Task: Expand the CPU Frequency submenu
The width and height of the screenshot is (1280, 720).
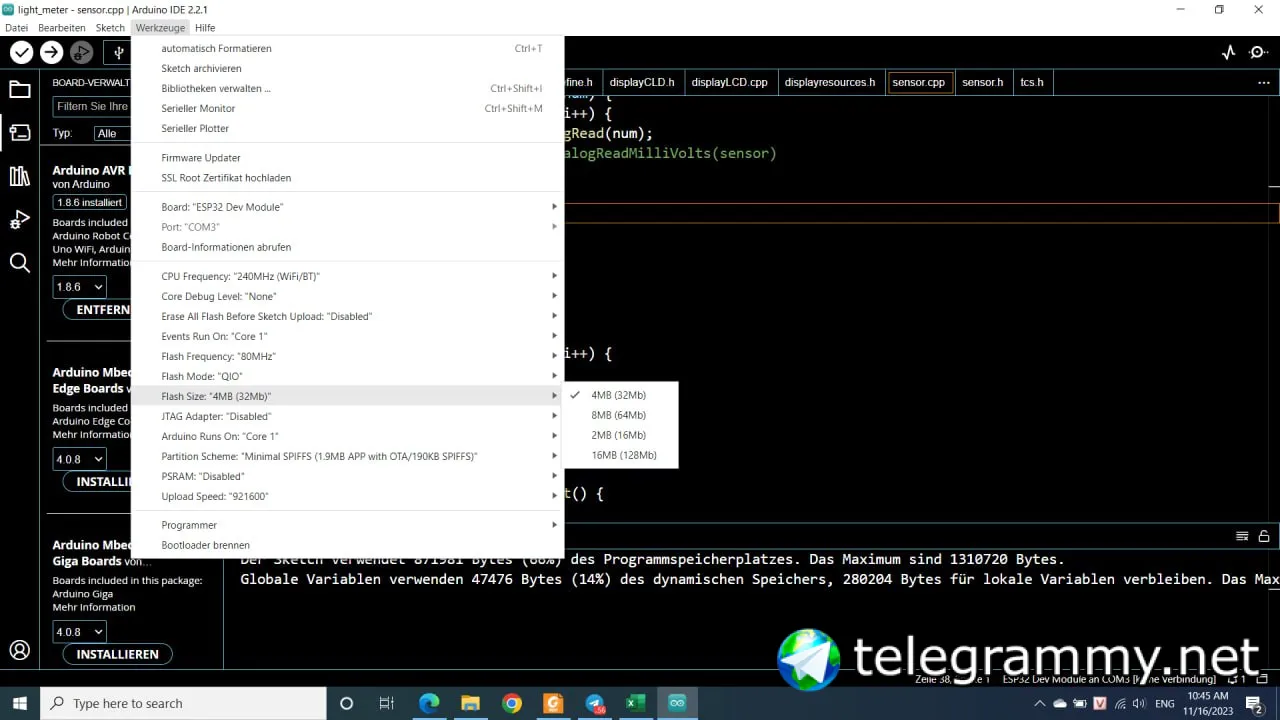Action: 347,276
